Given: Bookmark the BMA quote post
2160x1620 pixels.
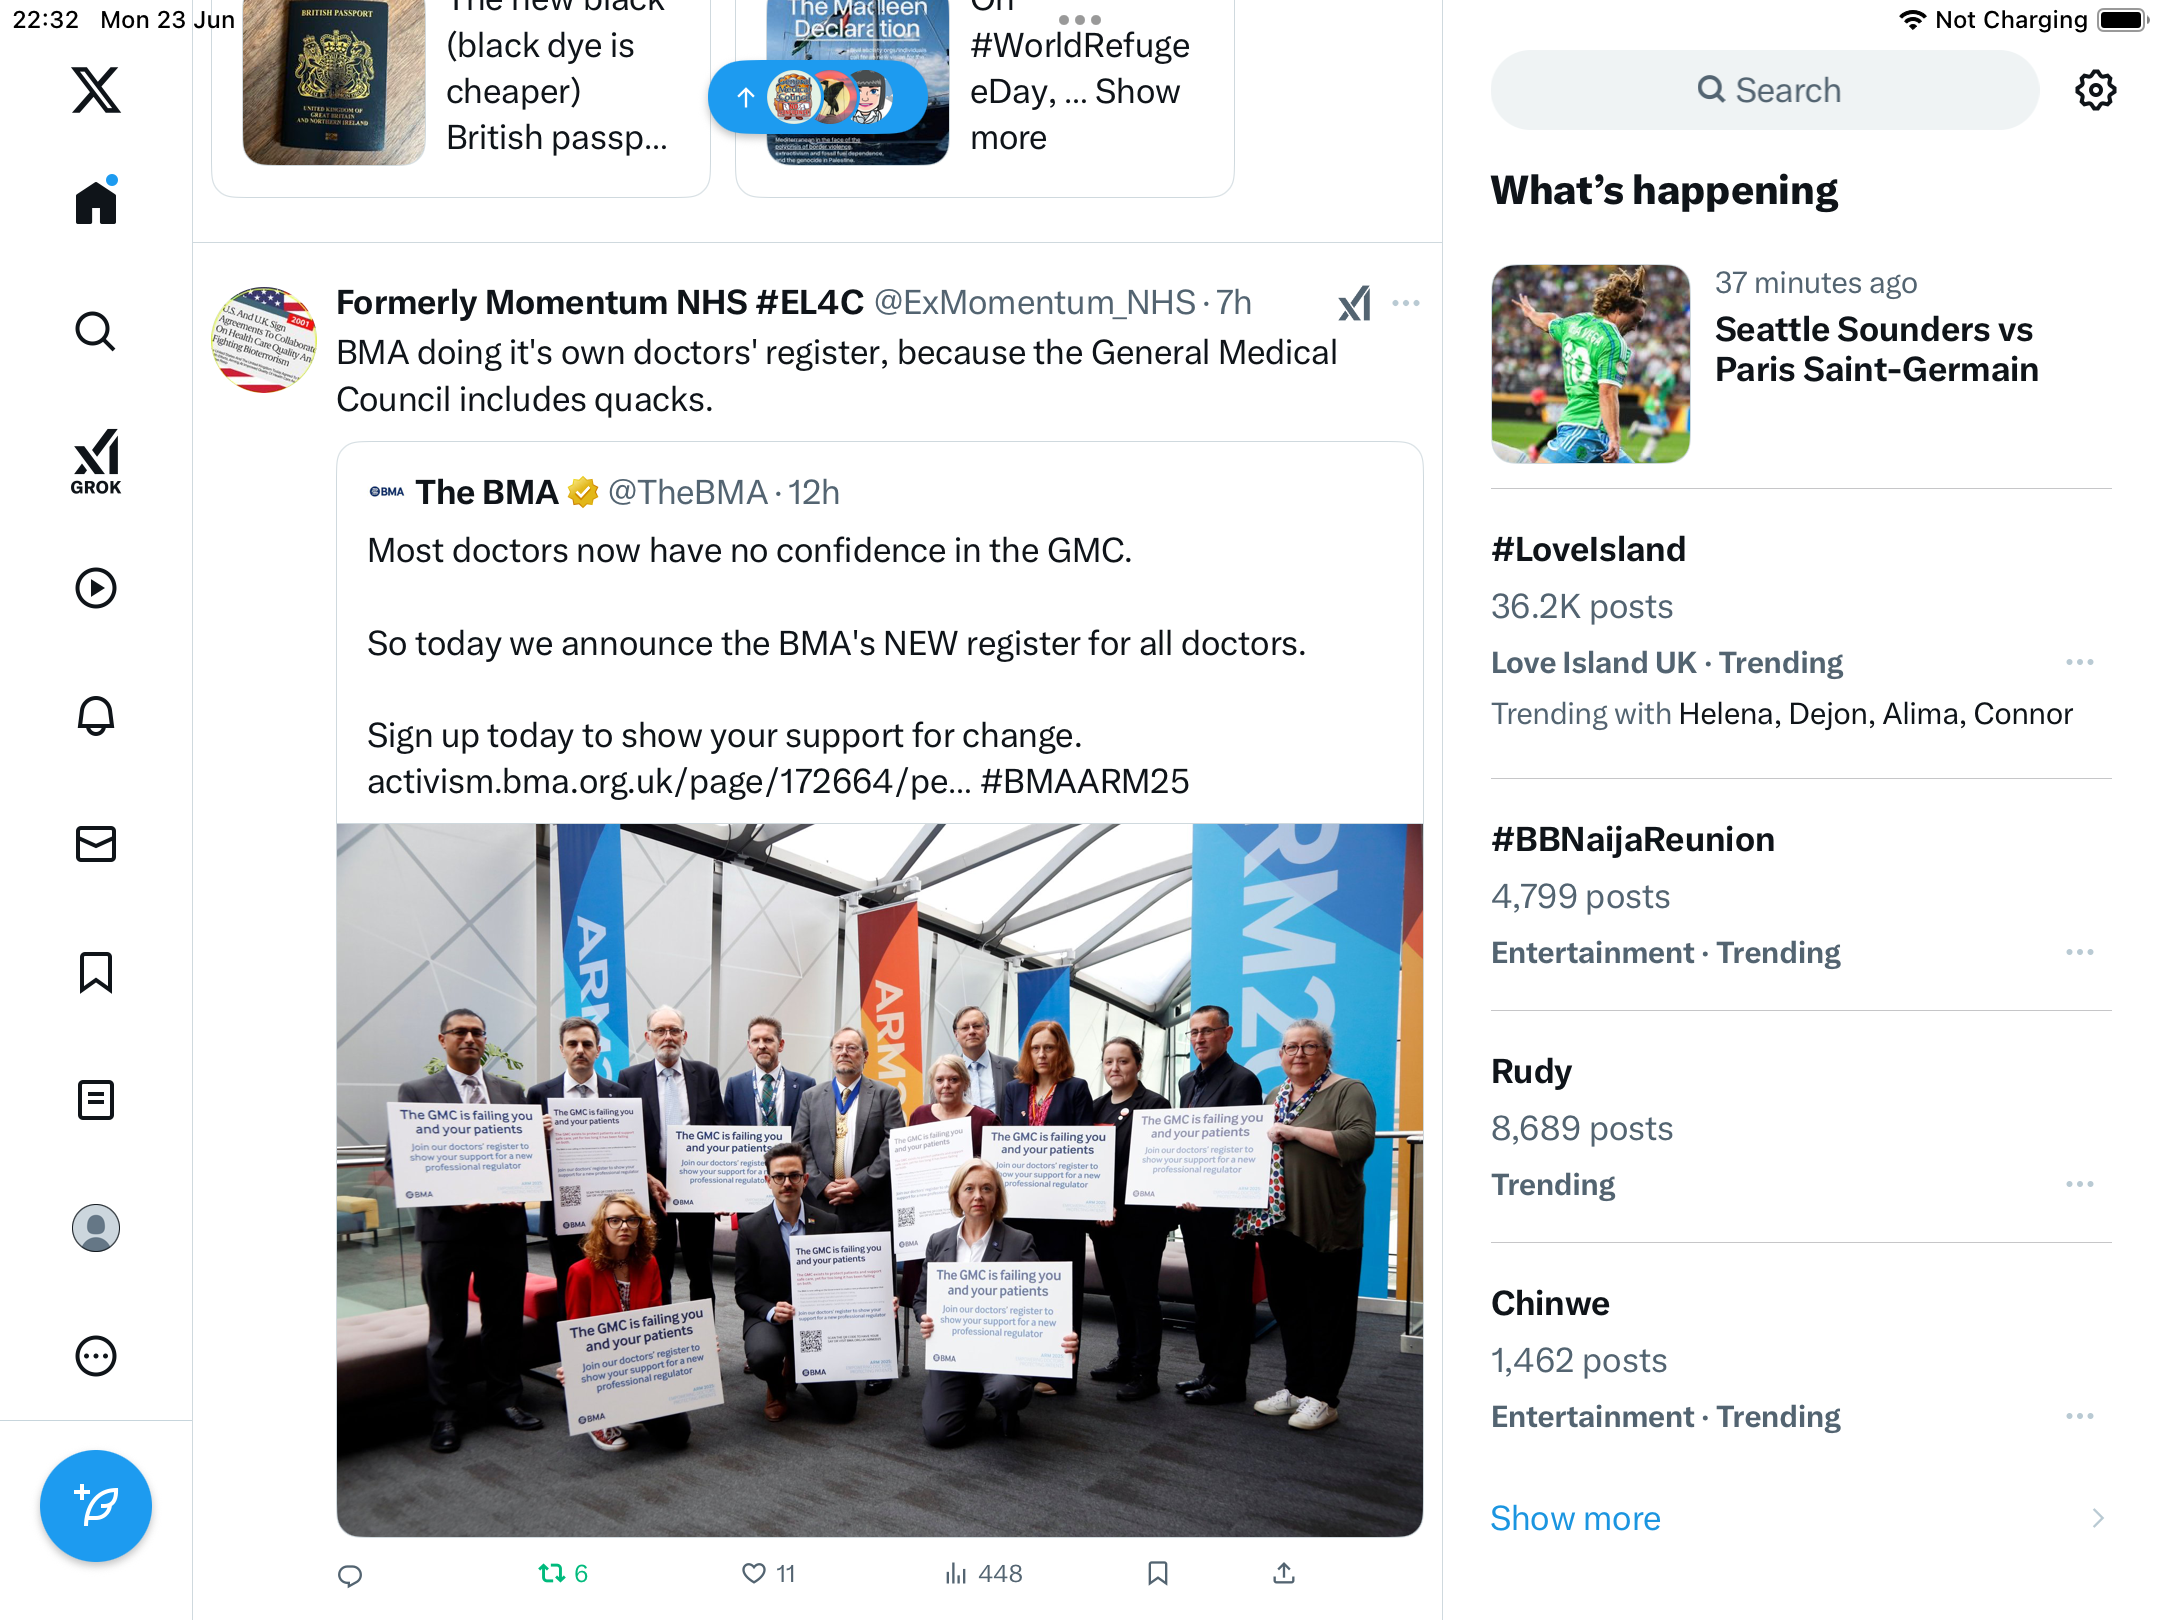Looking at the screenshot, I should (1158, 1573).
